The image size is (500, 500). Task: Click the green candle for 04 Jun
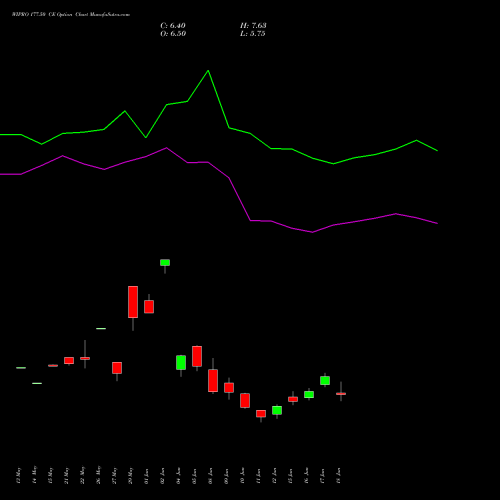[x=181, y=363]
